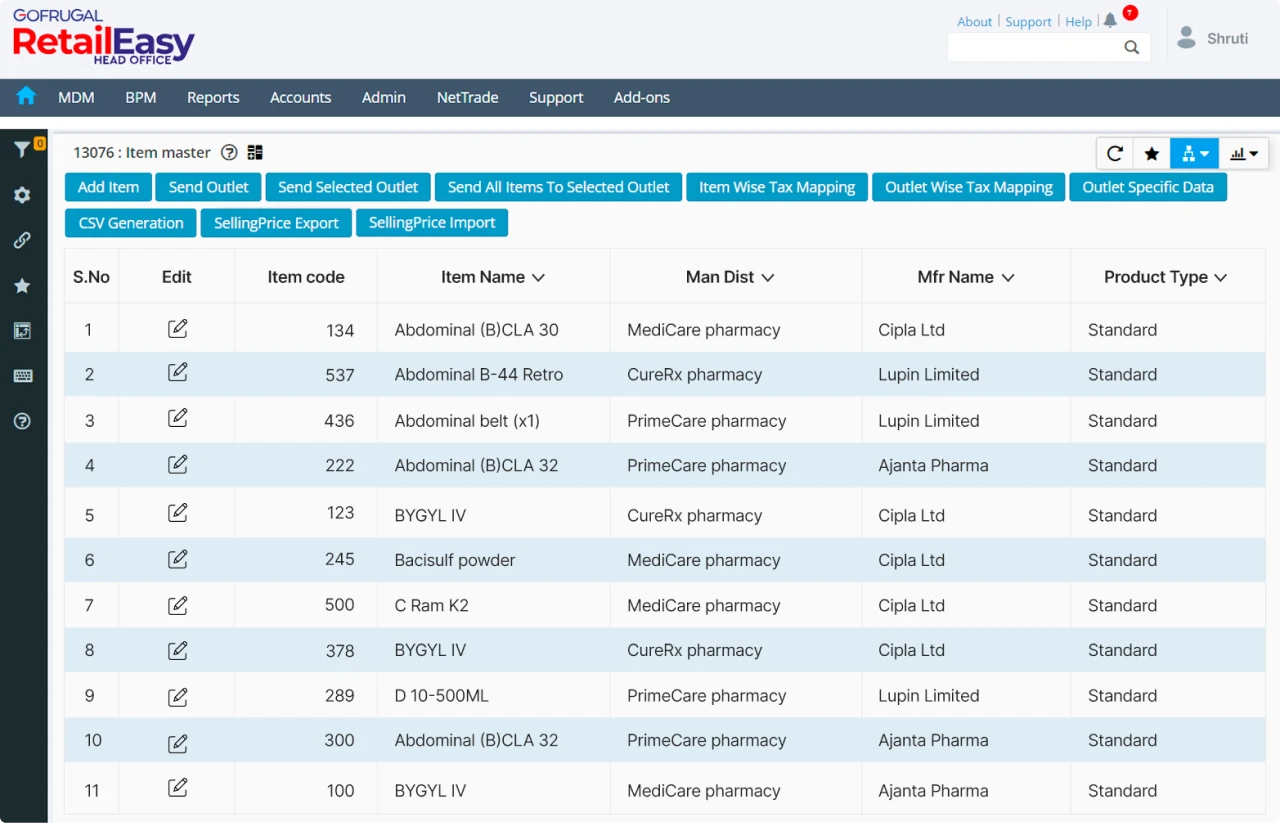Mark Item master screen as favorite

click(x=1152, y=153)
